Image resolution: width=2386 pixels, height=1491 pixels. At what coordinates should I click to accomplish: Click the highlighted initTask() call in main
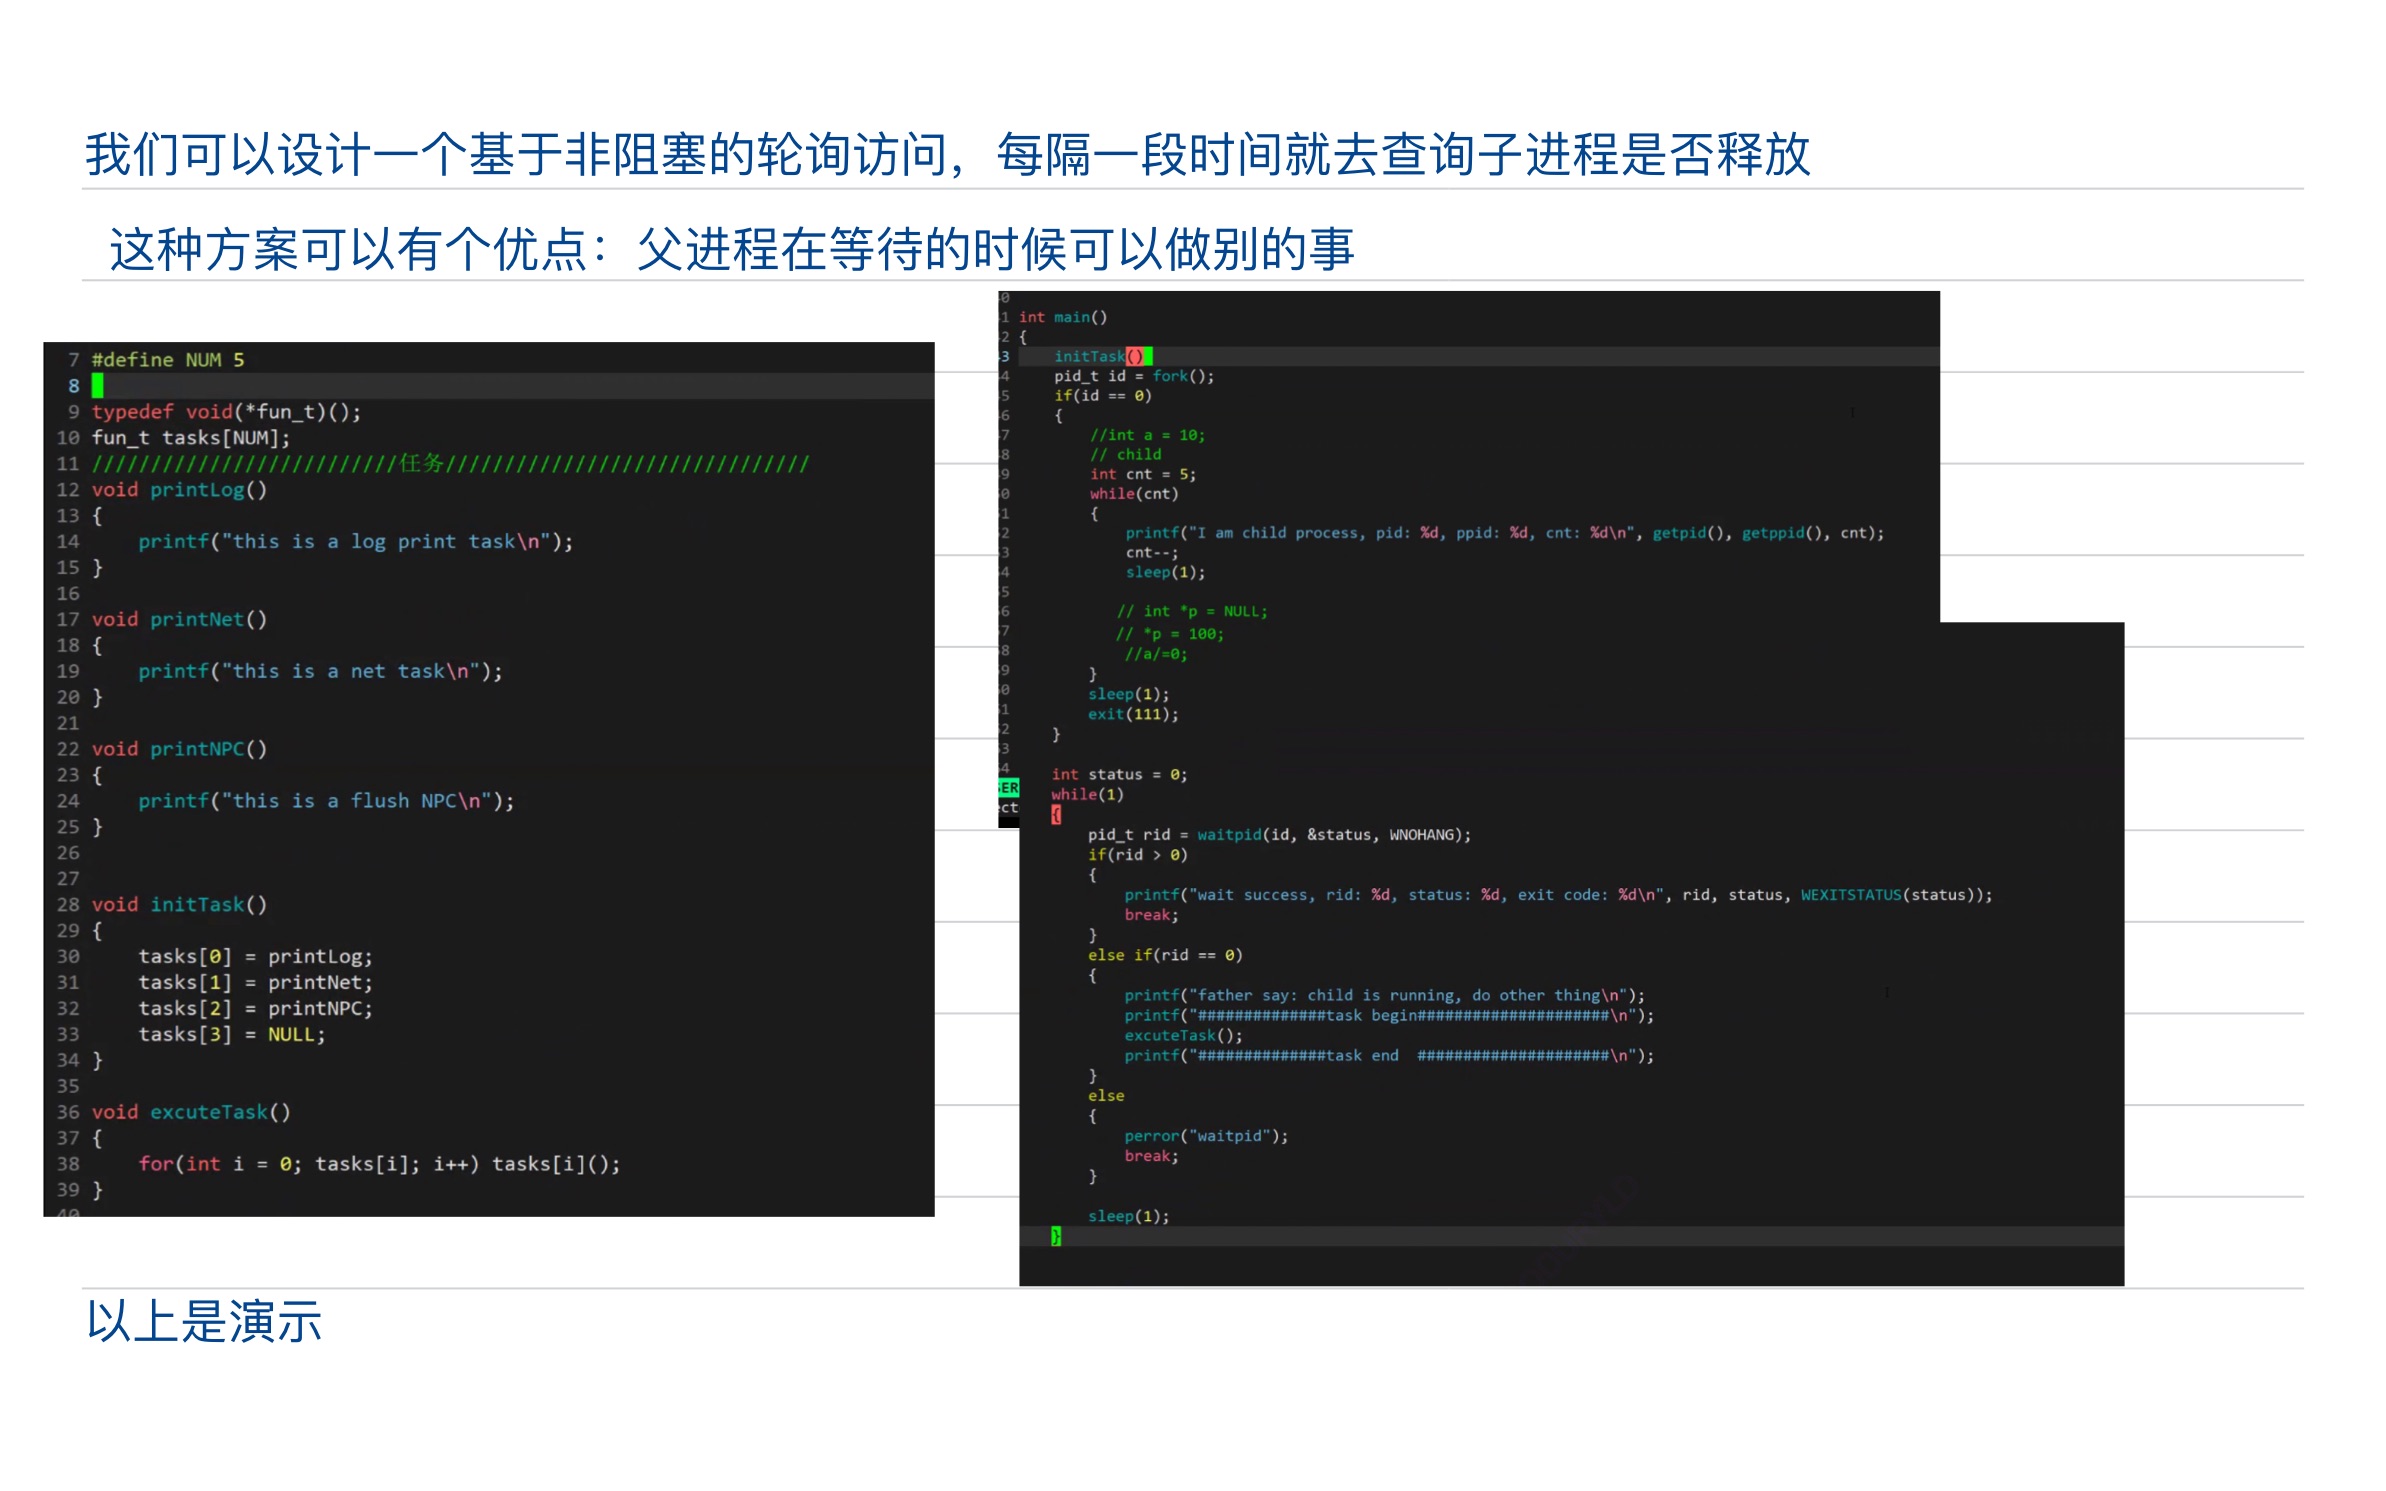(x=1100, y=357)
